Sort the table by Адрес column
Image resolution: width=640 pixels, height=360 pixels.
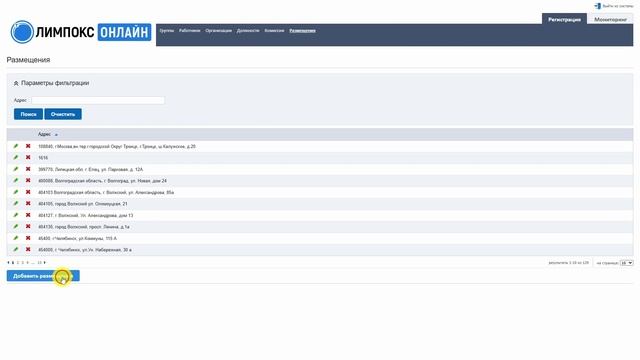44,134
